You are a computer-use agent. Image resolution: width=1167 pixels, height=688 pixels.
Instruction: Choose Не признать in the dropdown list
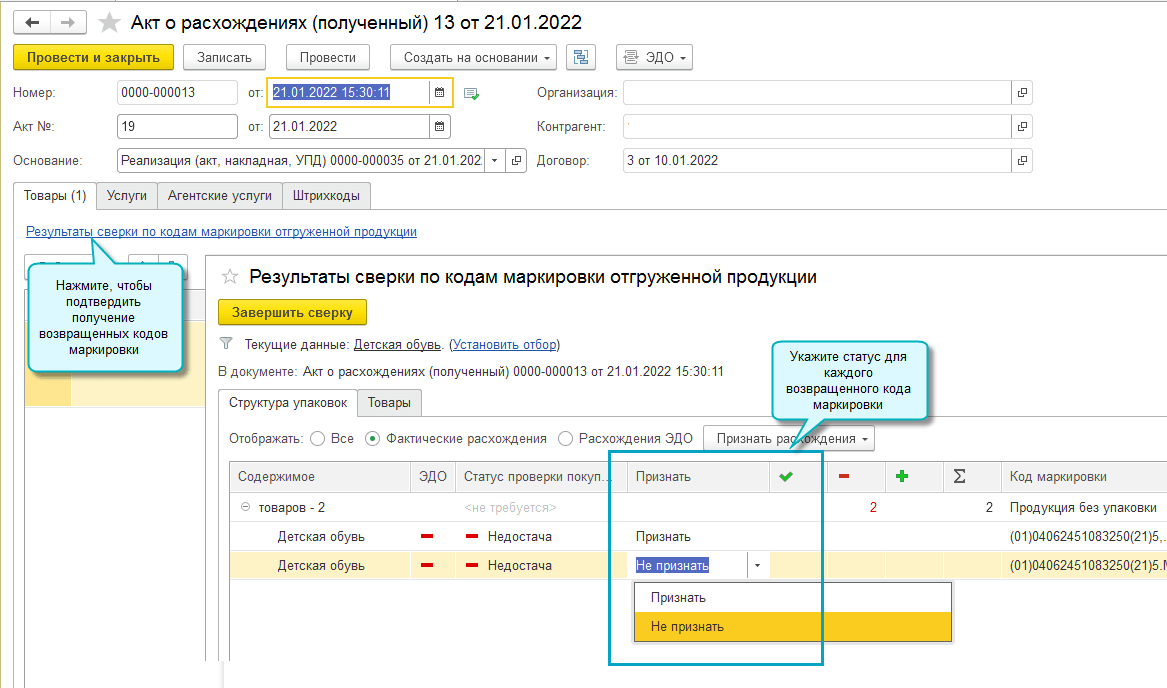(793, 626)
